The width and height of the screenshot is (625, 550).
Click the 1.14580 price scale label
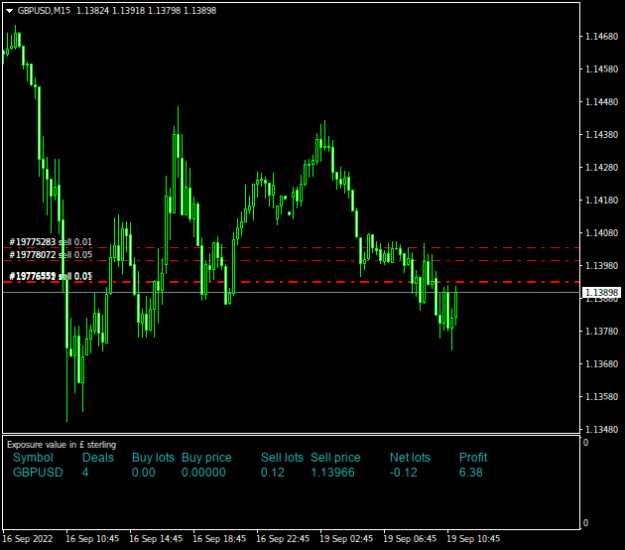coord(601,69)
